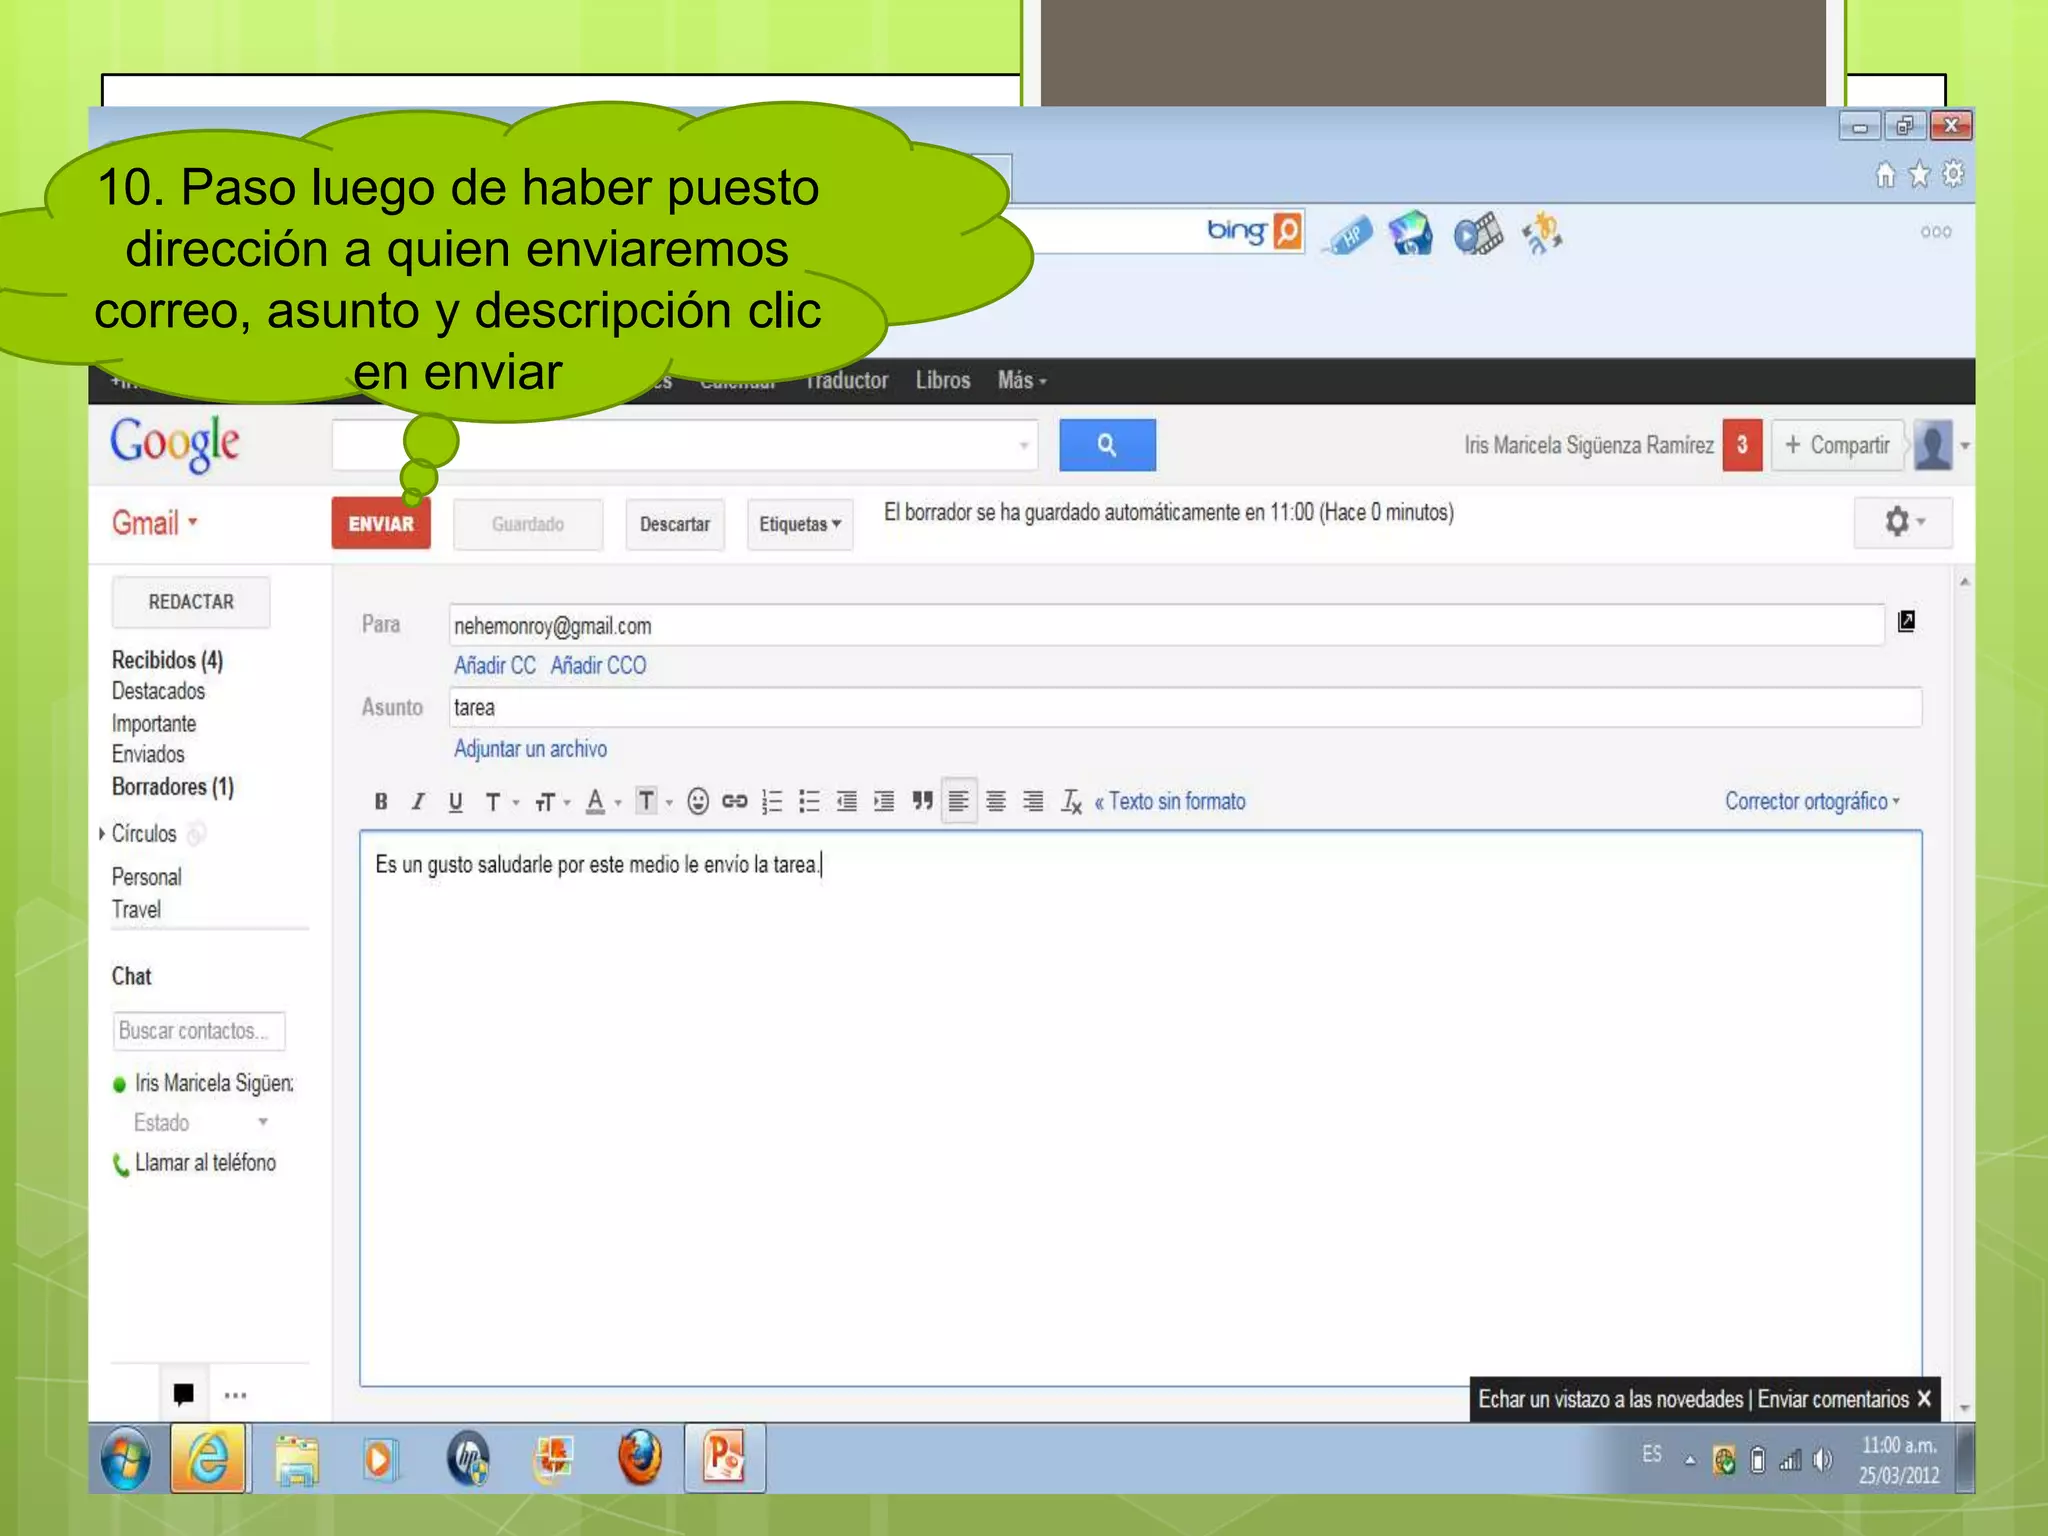Click the blue Google search button
This screenshot has width=2048, height=1536.
1106,445
